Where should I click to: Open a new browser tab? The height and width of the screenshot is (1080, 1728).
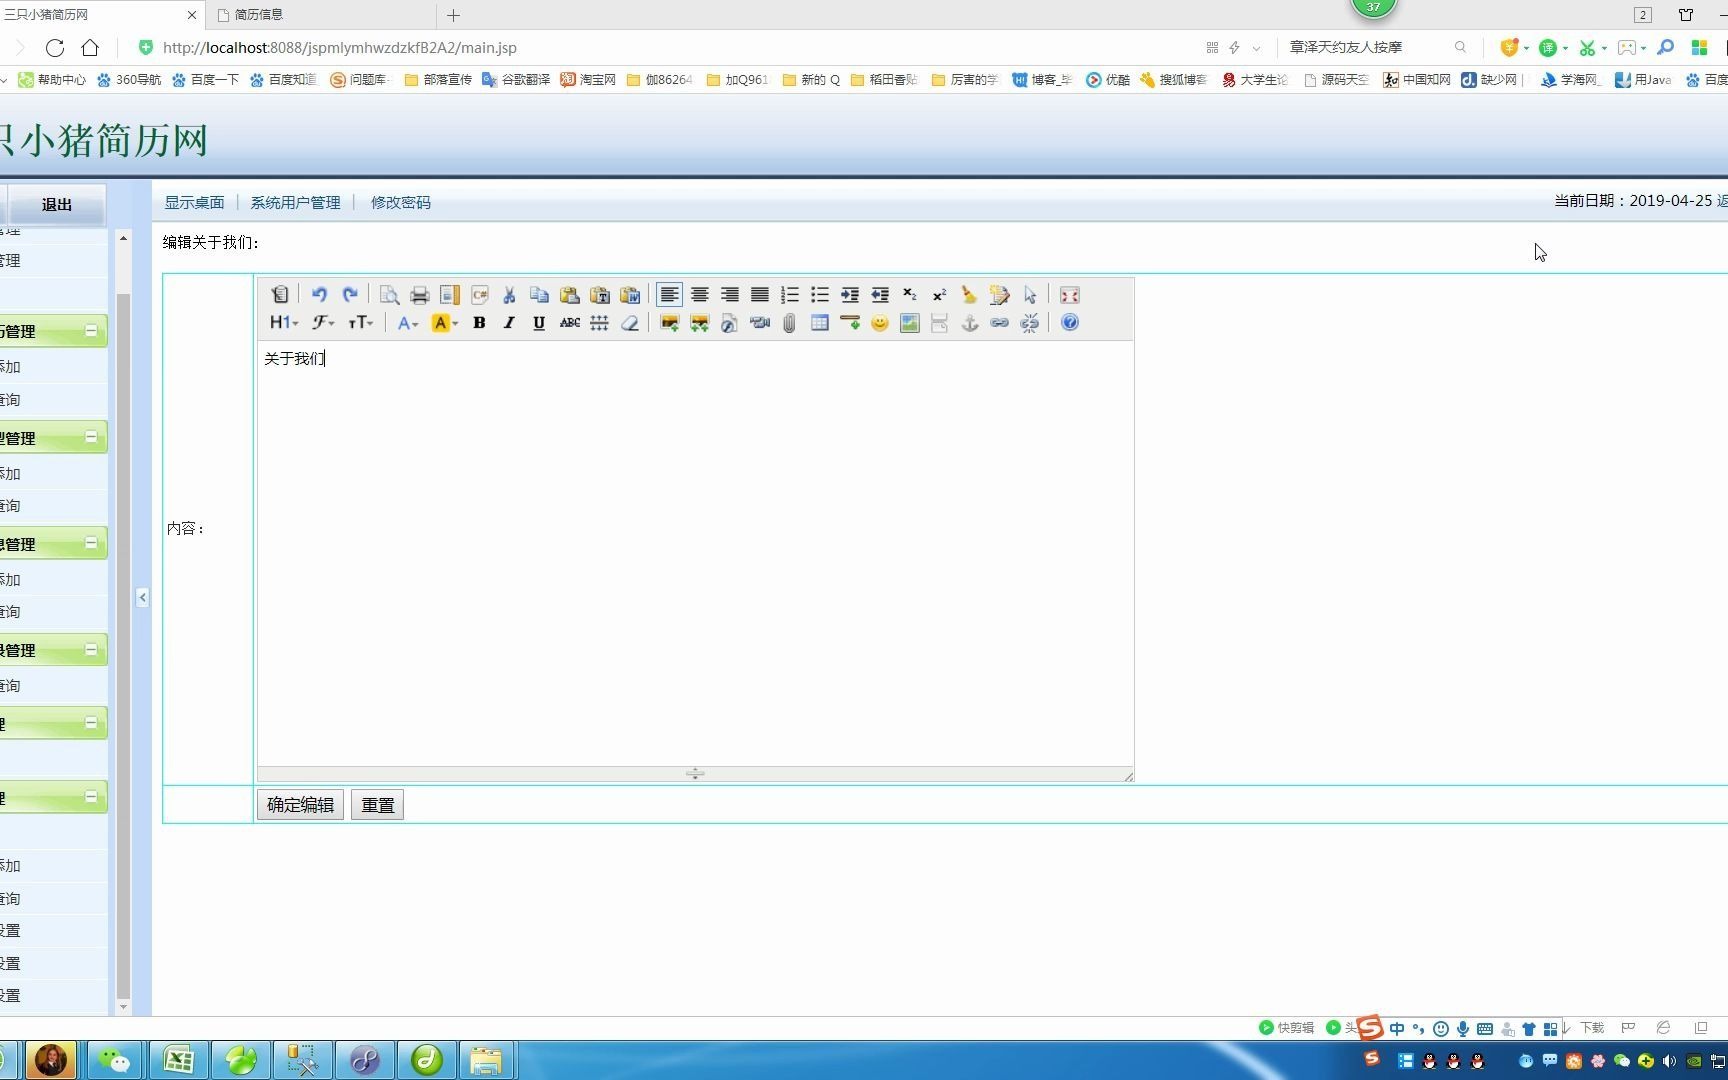tap(453, 15)
